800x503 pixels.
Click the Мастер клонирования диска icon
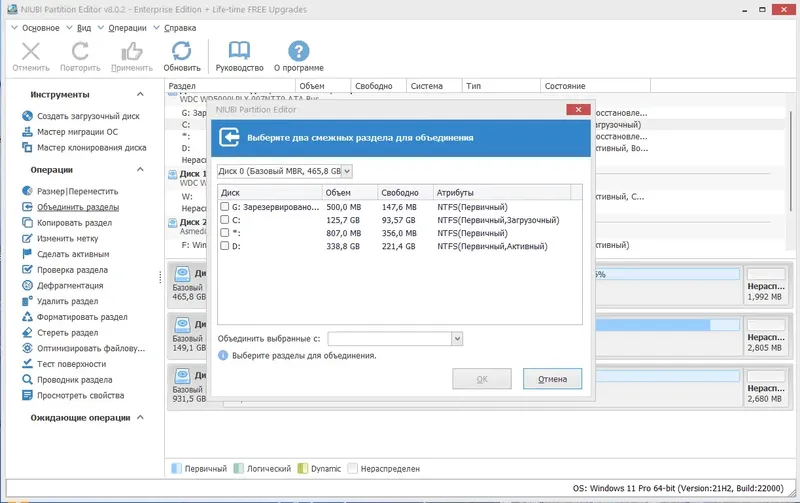tap(27, 147)
